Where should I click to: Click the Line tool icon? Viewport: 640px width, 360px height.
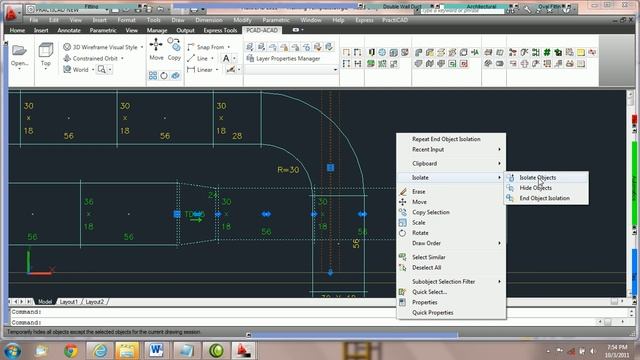191,58
